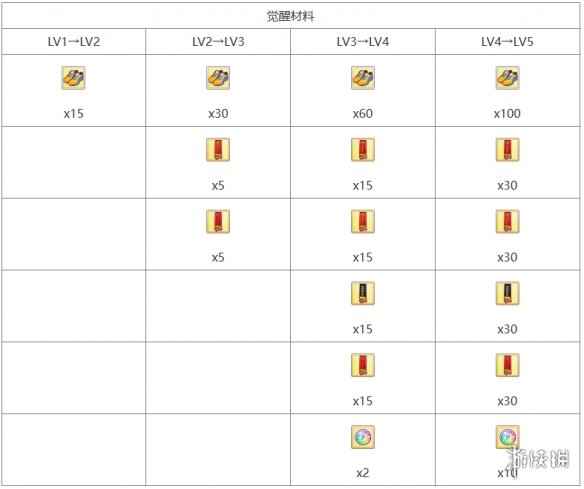584x489 pixels.
Task: Click first red scroll icon in LV4→LV5
Action: click(x=507, y=150)
